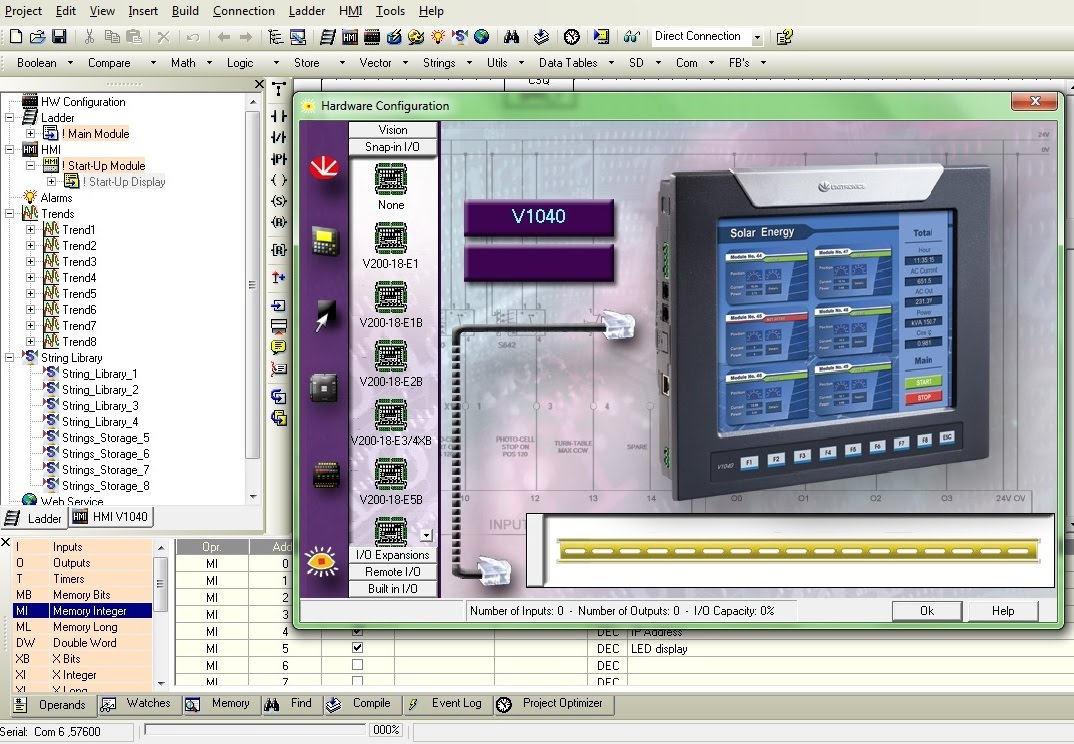Click the Save project toolbar icon
Image resolution: width=1074 pixels, height=744 pixels.
(x=60, y=37)
